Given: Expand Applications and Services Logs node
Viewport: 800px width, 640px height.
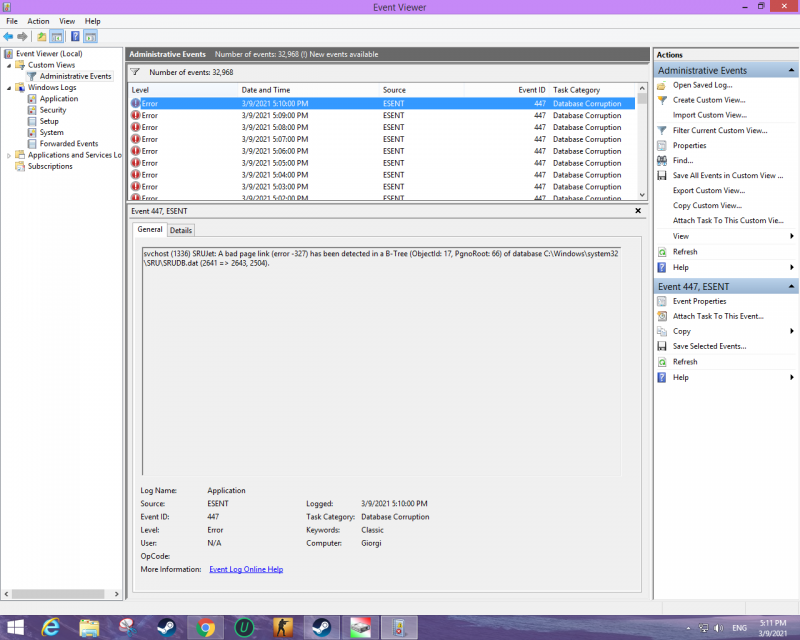Looking at the screenshot, I should click(9, 155).
